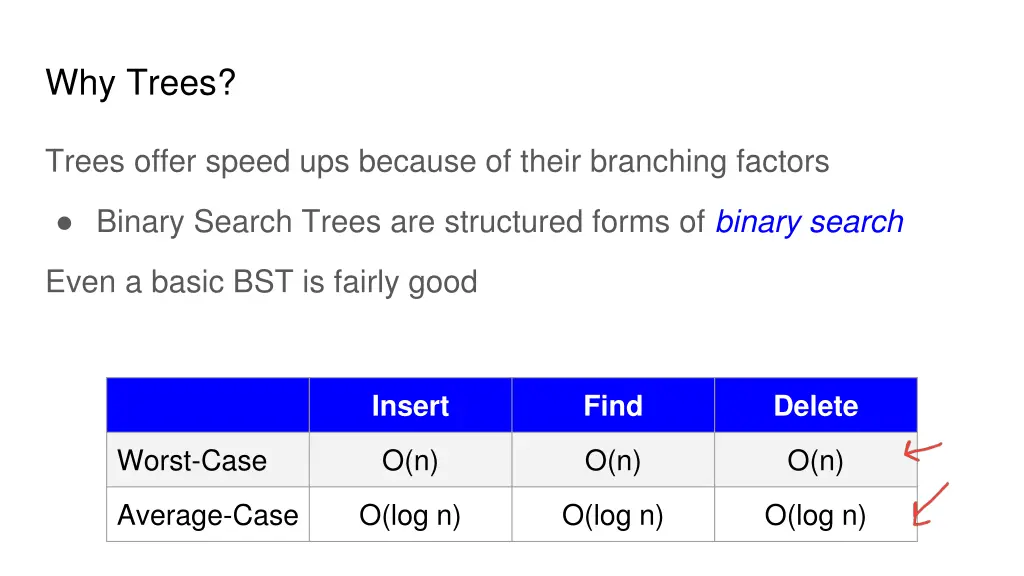Image resolution: width=1024 pixels, height=576 pixels.
Task: Select the Find column header
Action: click(613, 406)
